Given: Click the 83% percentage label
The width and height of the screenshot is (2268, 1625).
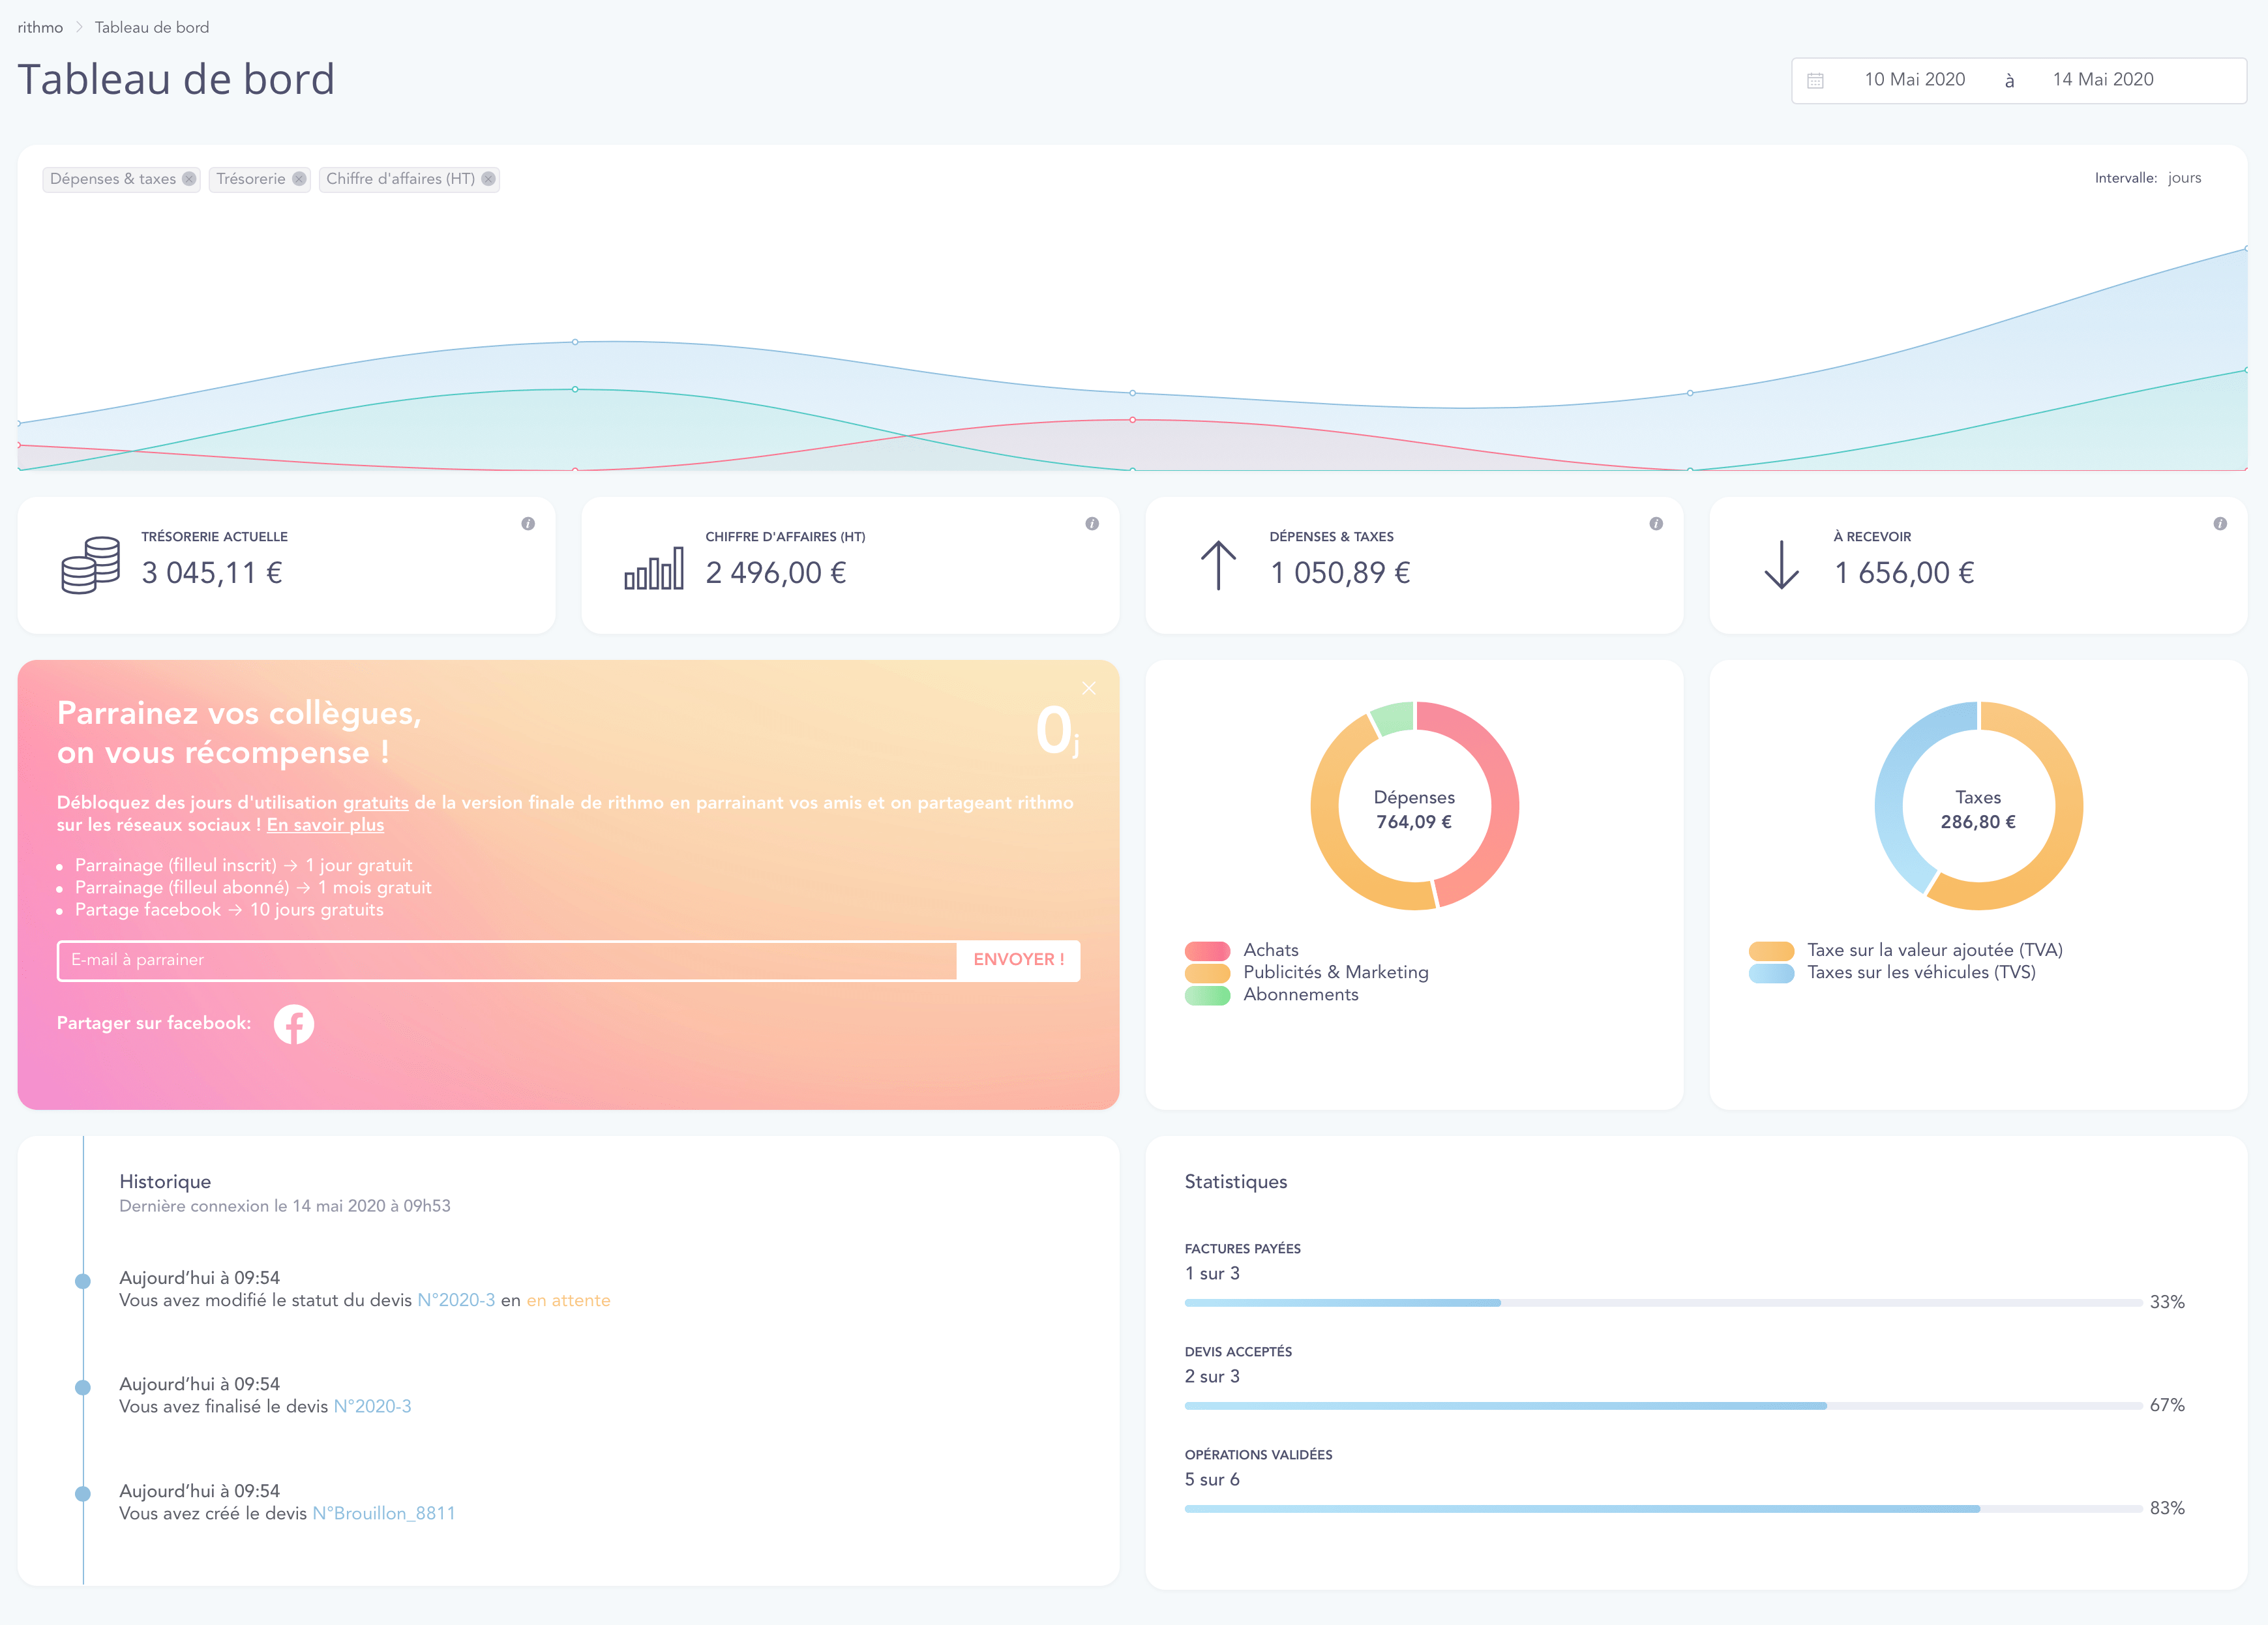Looking at the screenshot, I should pos(2167,1508).
